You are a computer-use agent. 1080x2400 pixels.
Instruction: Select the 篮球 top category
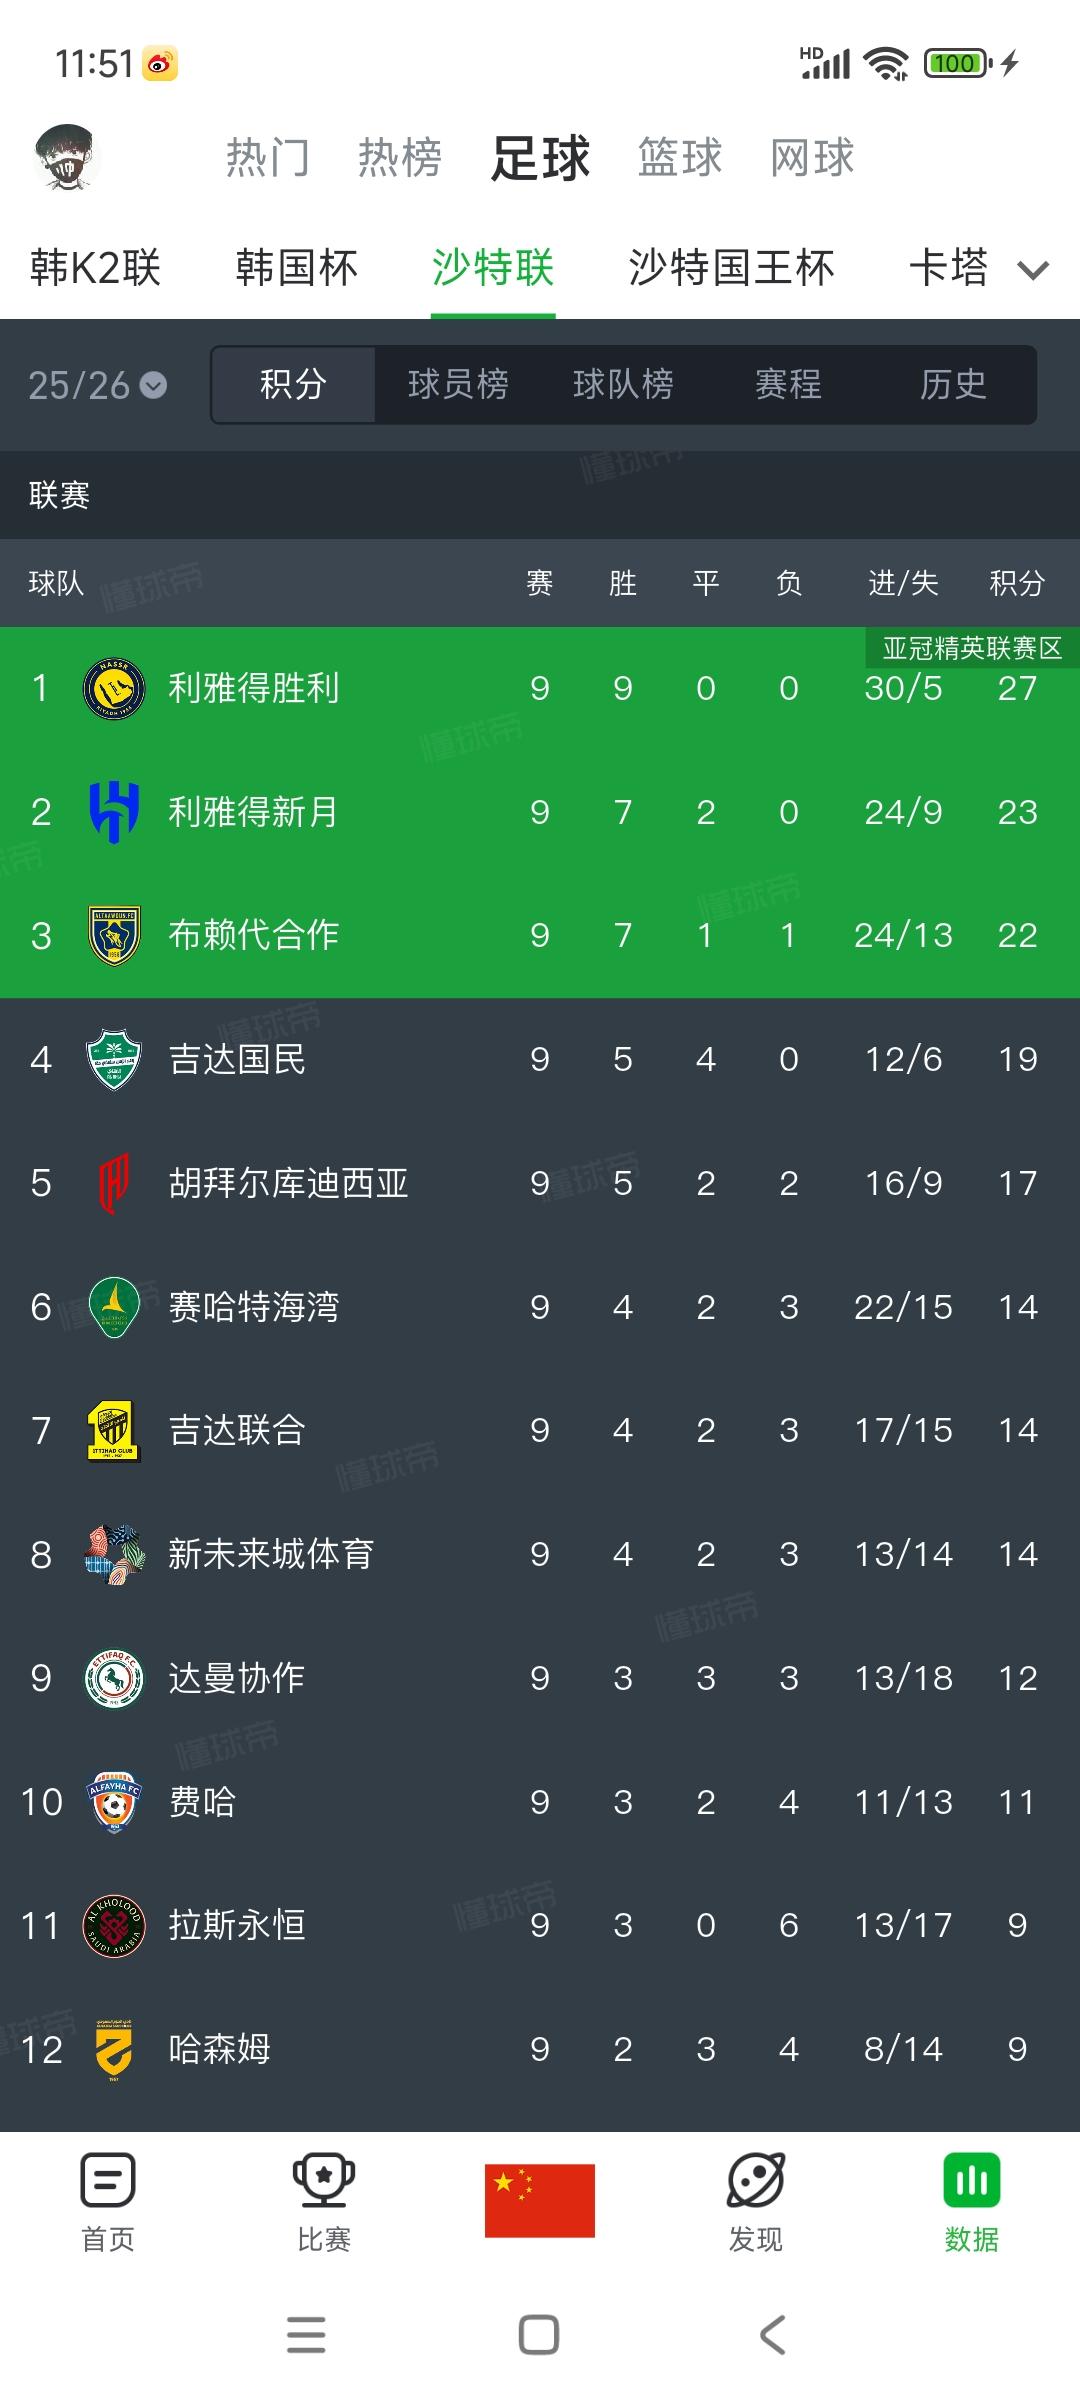680,157
